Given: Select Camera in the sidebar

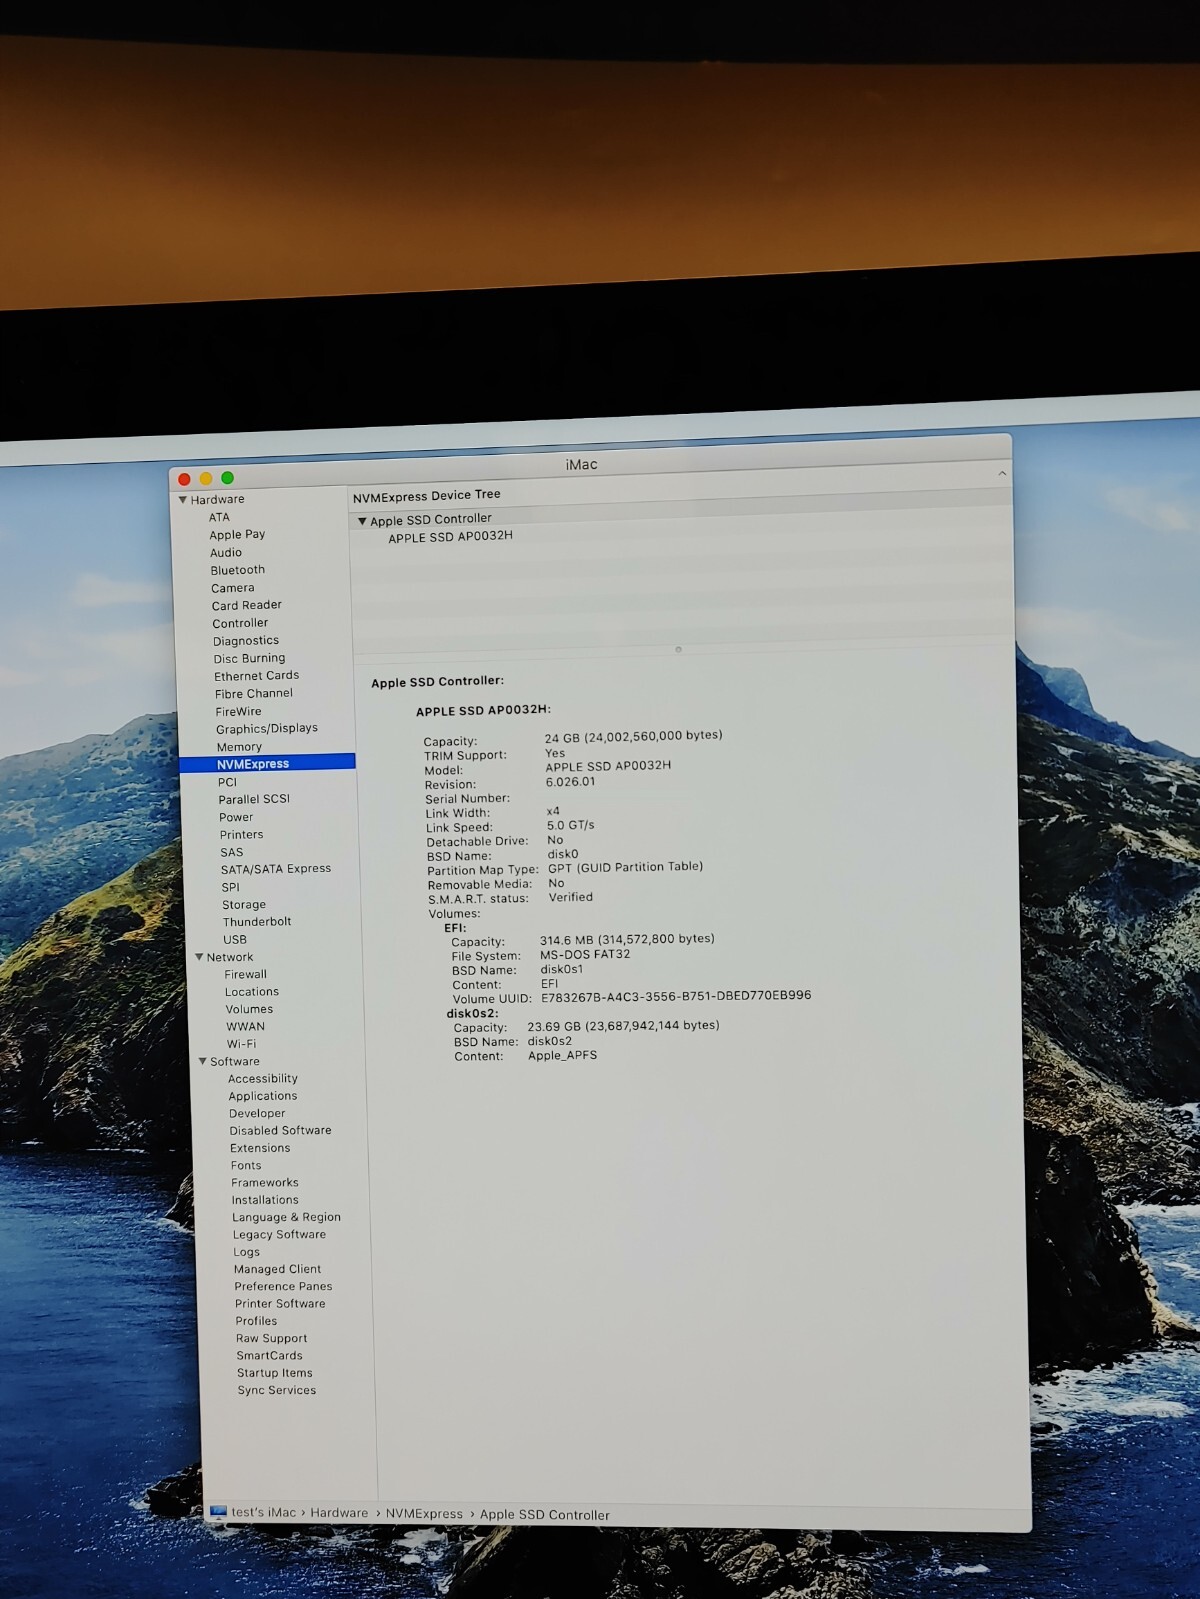Looking at the screenshot, I should (x=233, y=588).
